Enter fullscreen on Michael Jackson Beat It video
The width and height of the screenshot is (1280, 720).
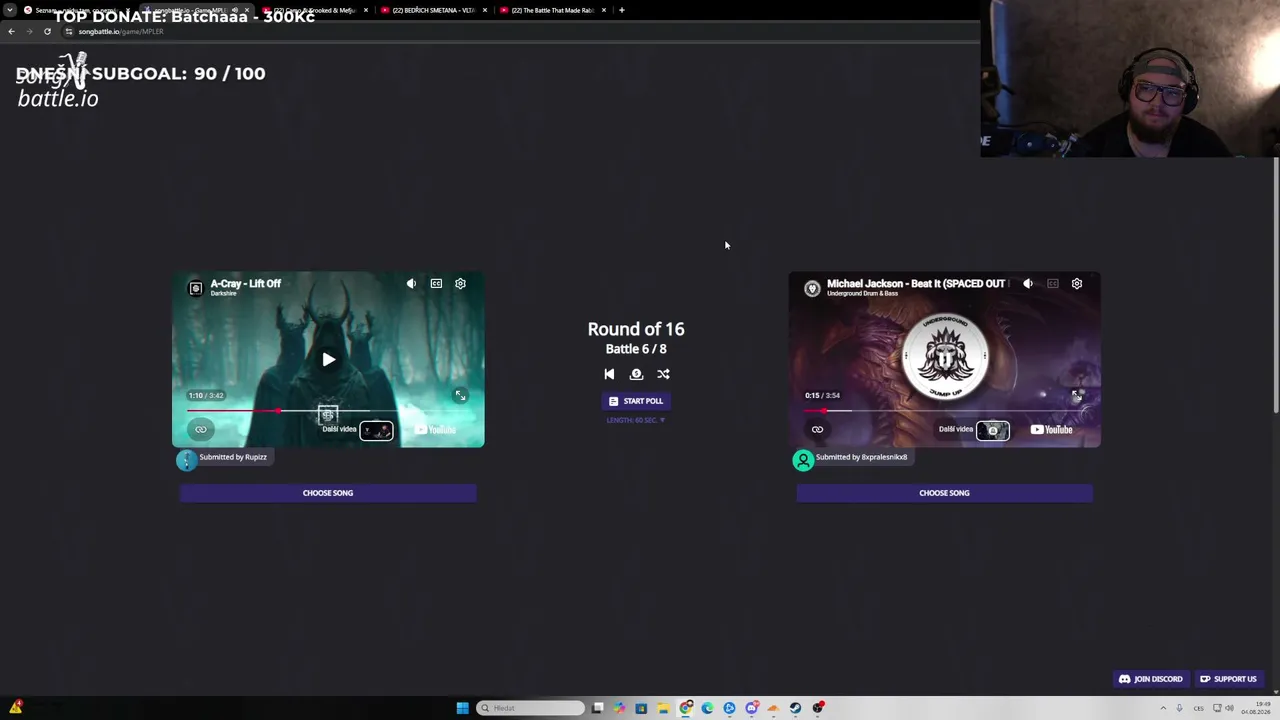tap(1077, 396)
